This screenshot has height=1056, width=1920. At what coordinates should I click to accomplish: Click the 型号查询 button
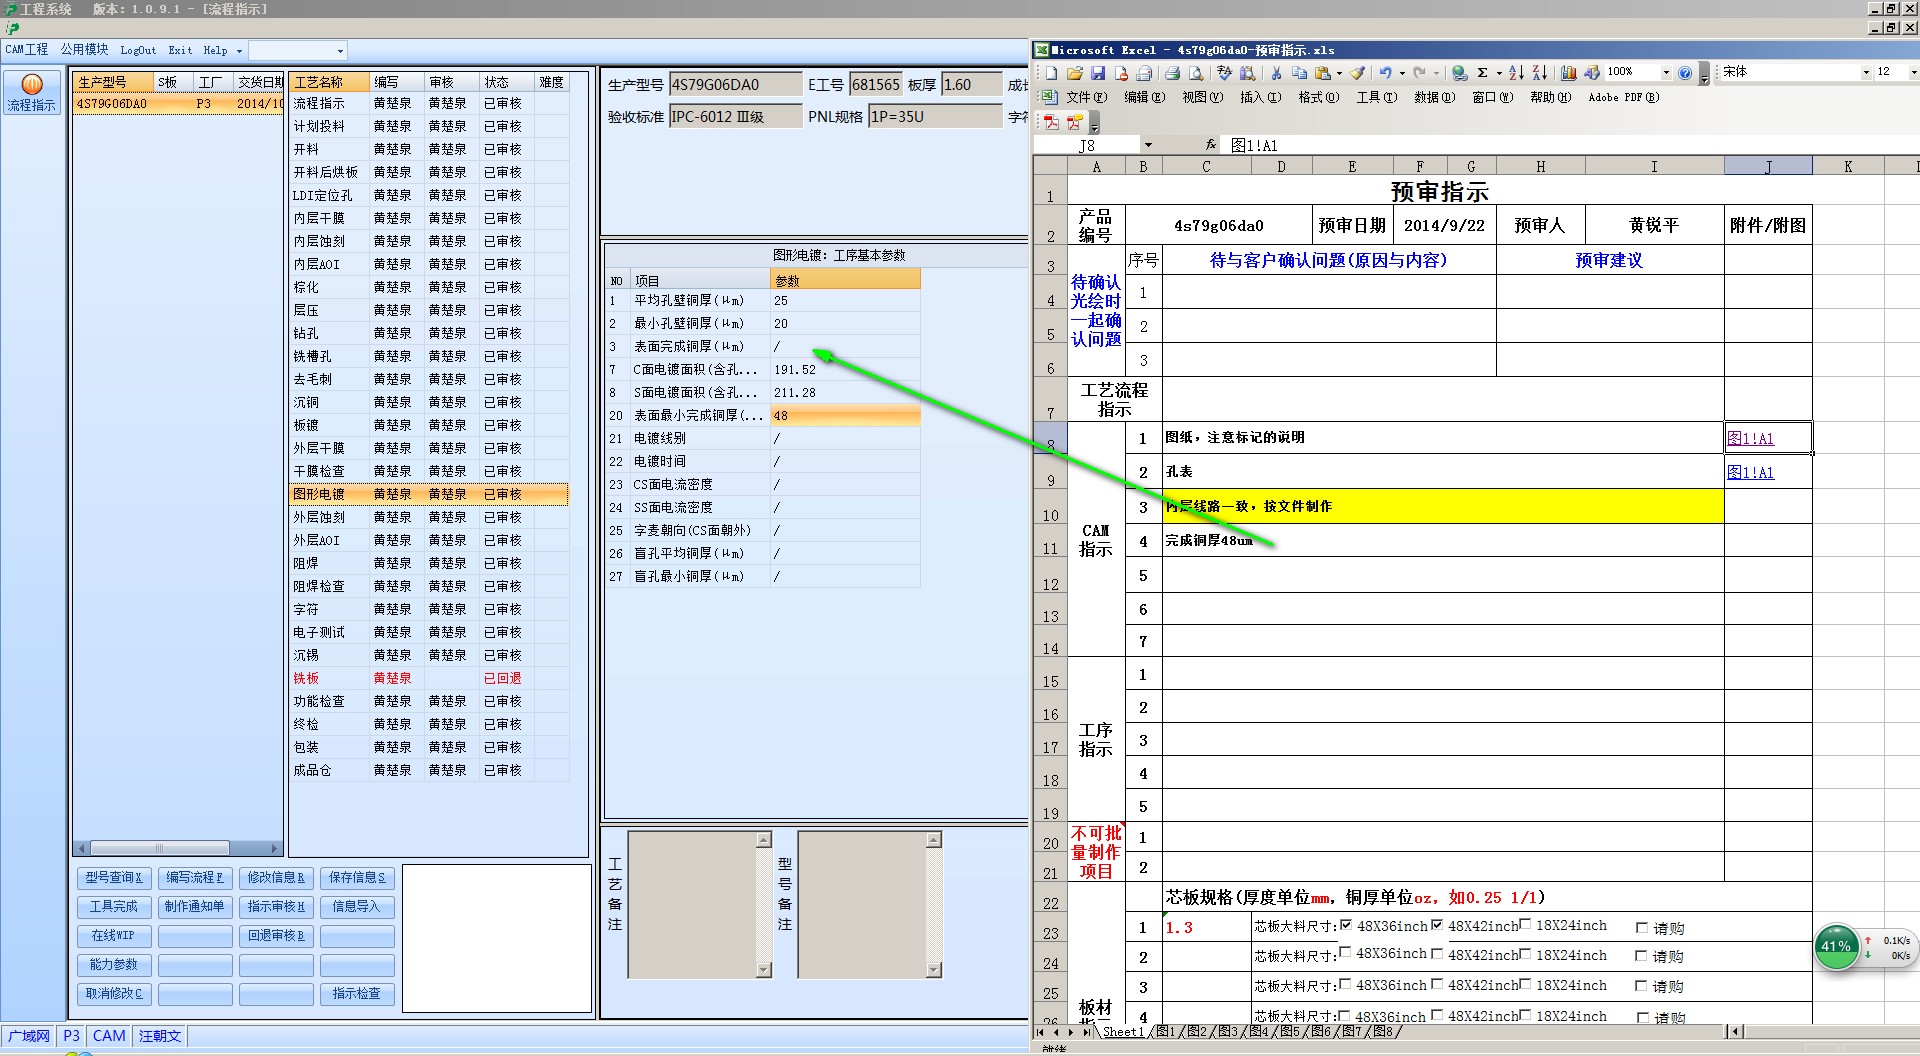[113, 877]
